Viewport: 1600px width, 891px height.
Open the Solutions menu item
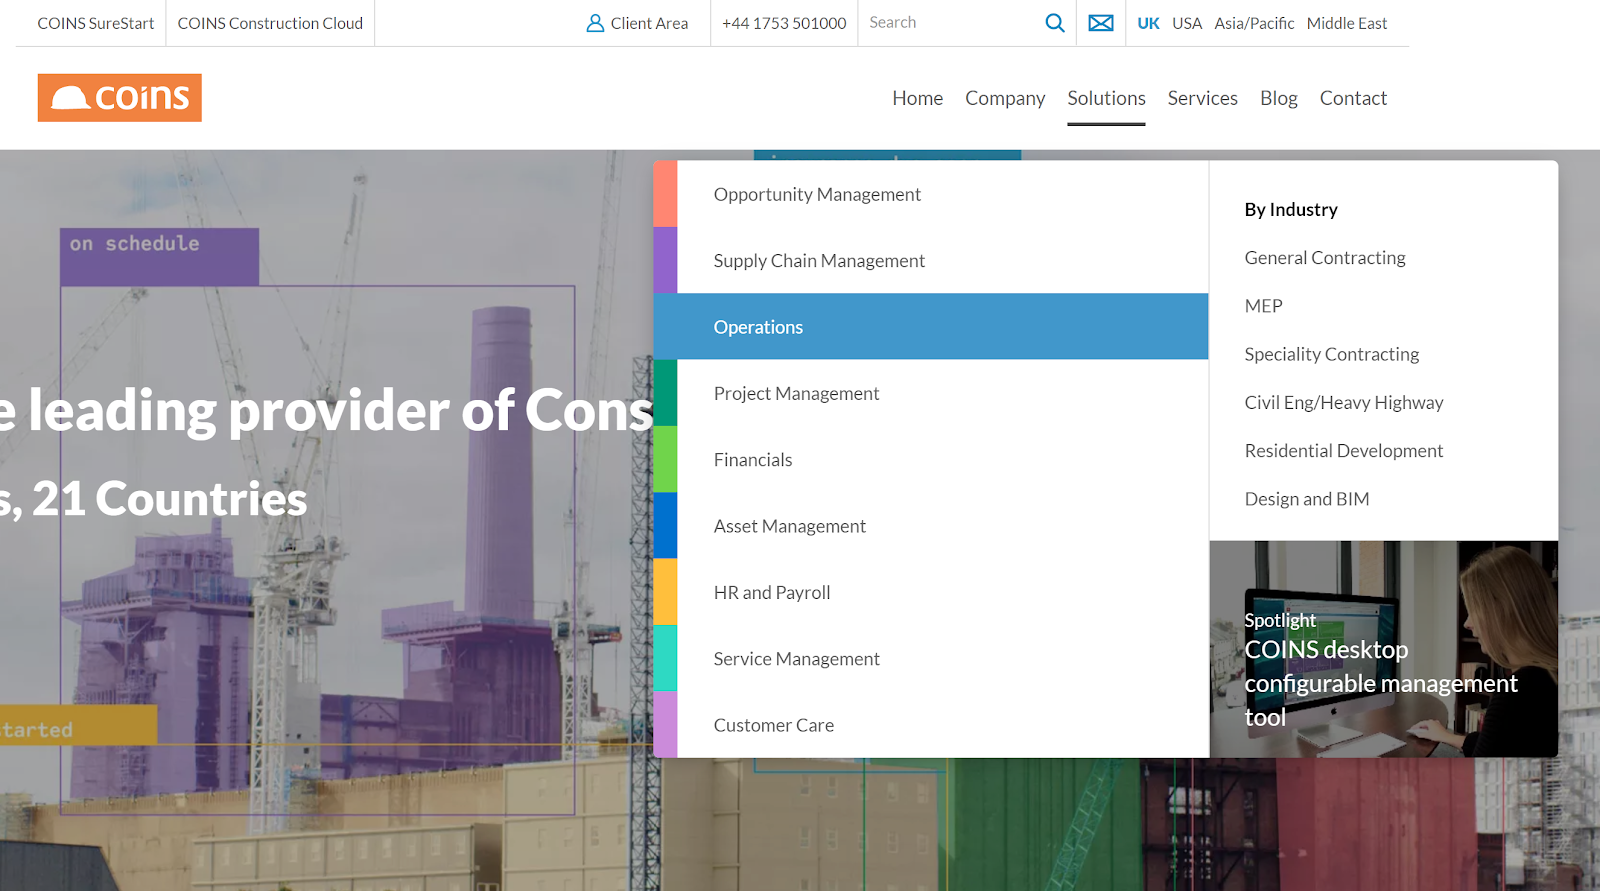(x=1106, y=98)
